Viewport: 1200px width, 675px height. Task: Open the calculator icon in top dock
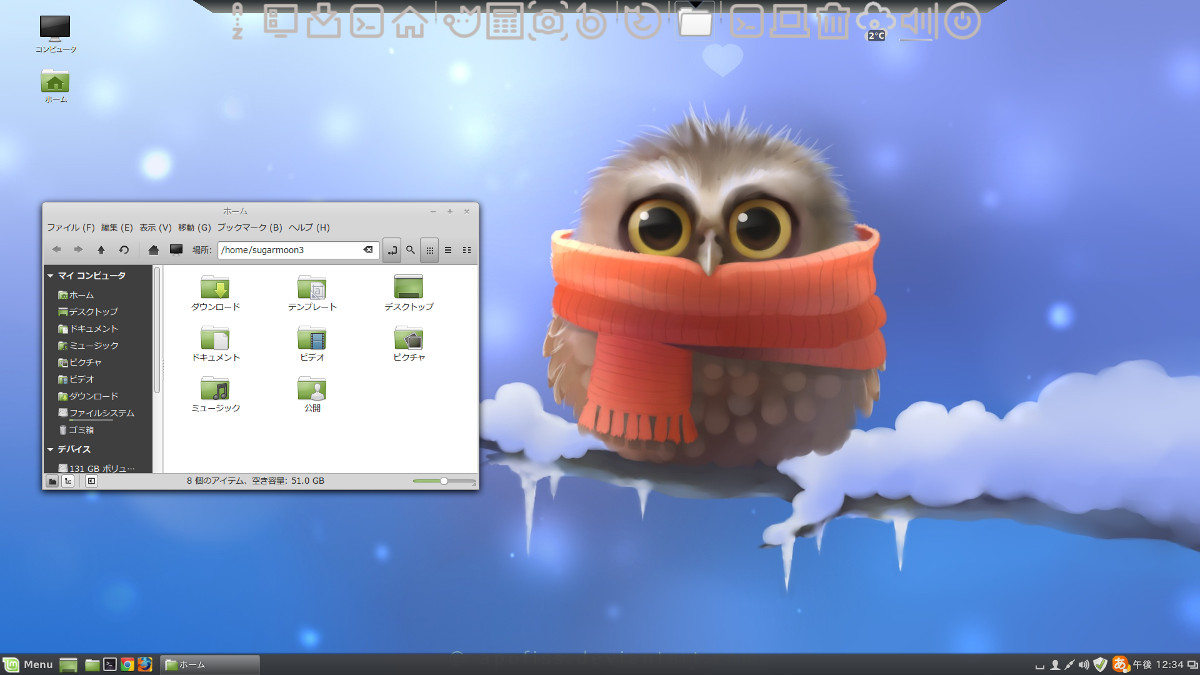(504, 21)
